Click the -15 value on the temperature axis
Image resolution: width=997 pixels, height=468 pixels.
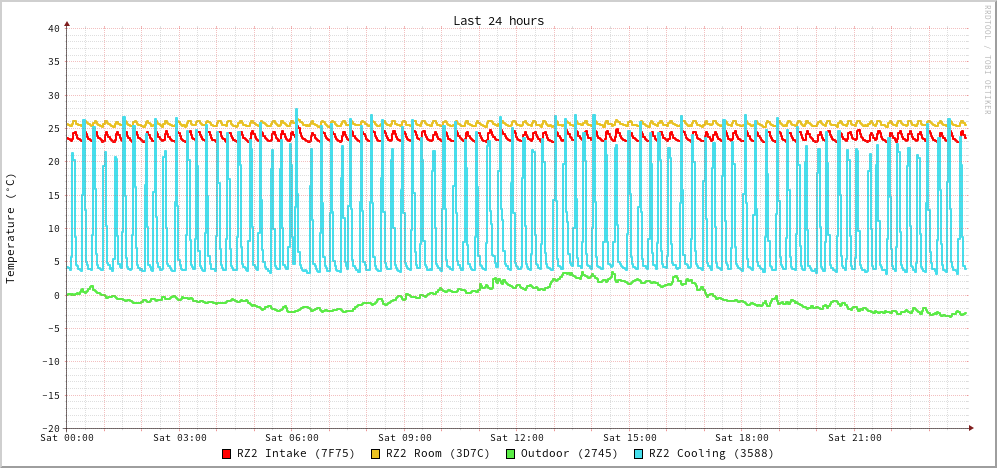click(x=51, y=395)
